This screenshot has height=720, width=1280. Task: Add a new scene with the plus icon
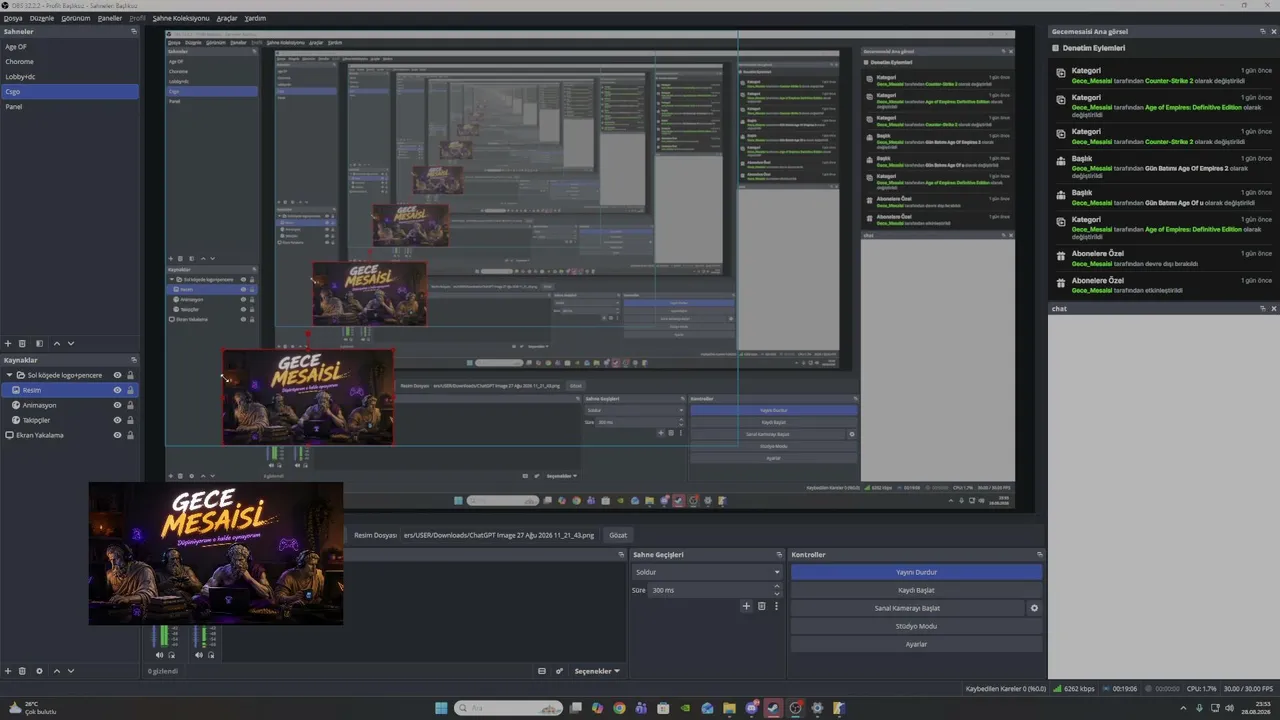tap(8, 344)
